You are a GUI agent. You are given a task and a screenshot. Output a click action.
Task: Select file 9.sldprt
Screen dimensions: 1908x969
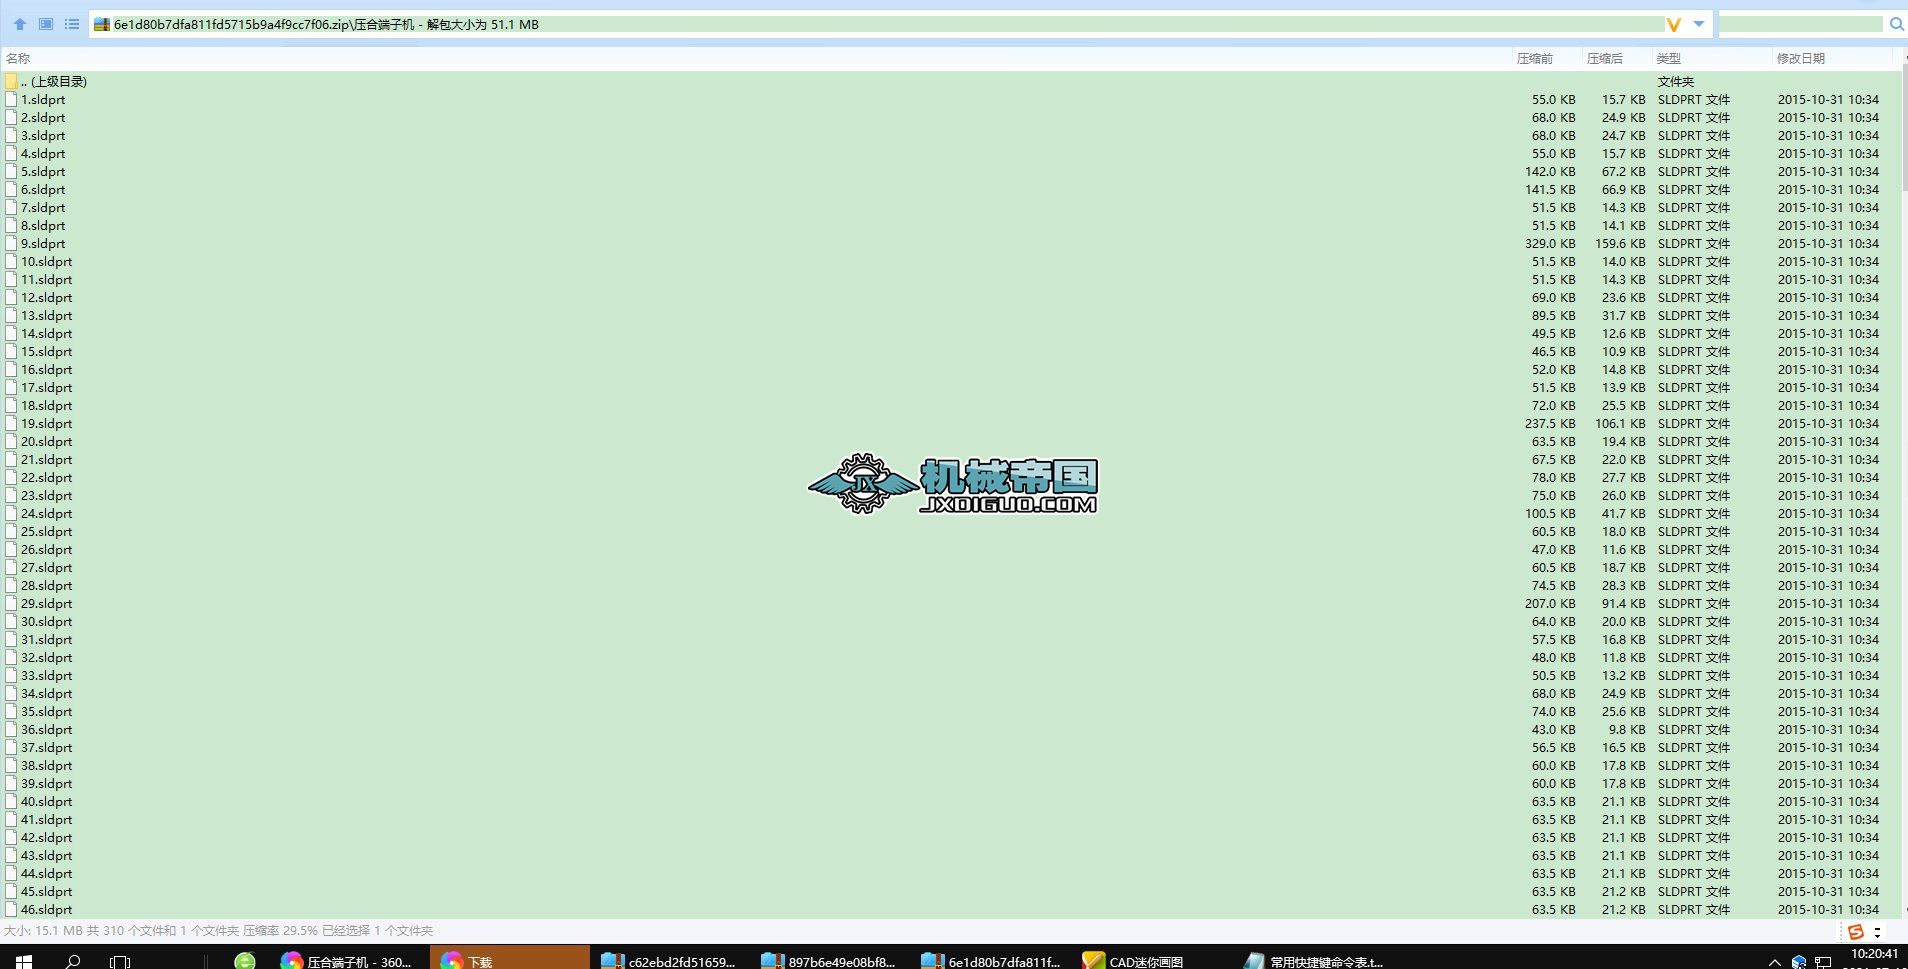(x=43, y=243)
